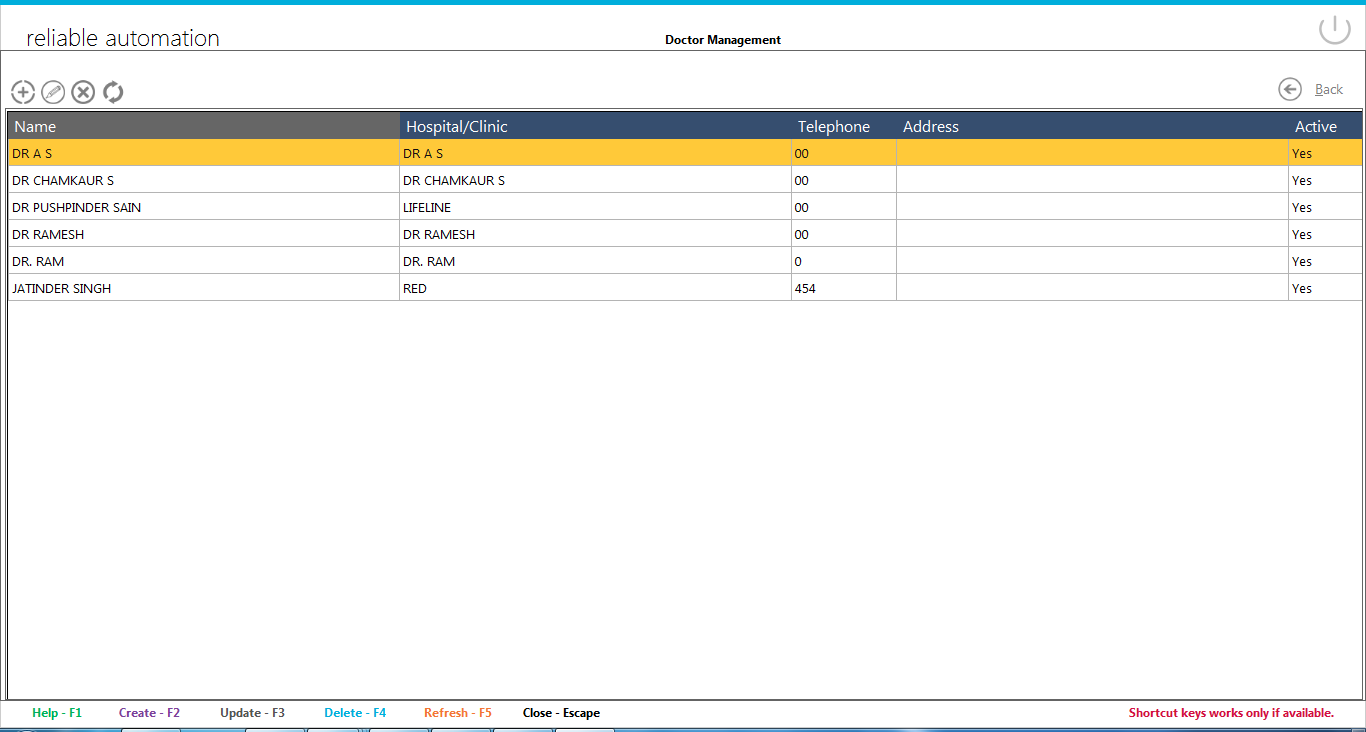The image size is (1366, 732).
Task: Select the DR. RAM name cell
Action: pyautogui.click(x=204, y=261)
